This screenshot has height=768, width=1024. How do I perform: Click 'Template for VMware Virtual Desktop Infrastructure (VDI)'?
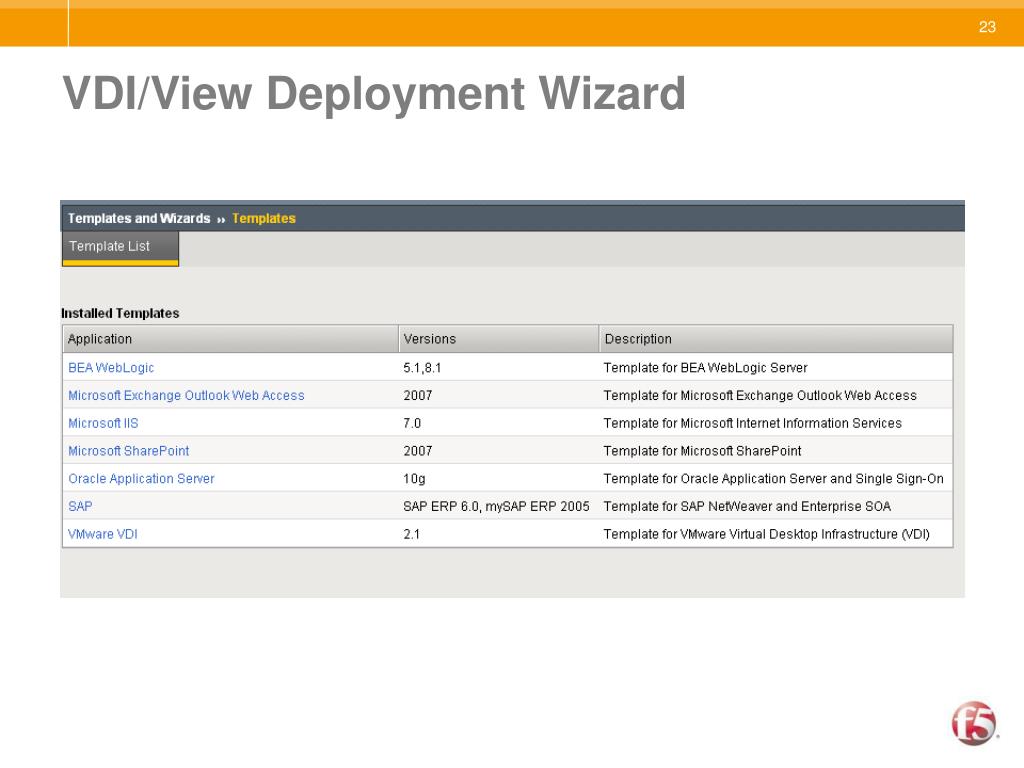767,534
